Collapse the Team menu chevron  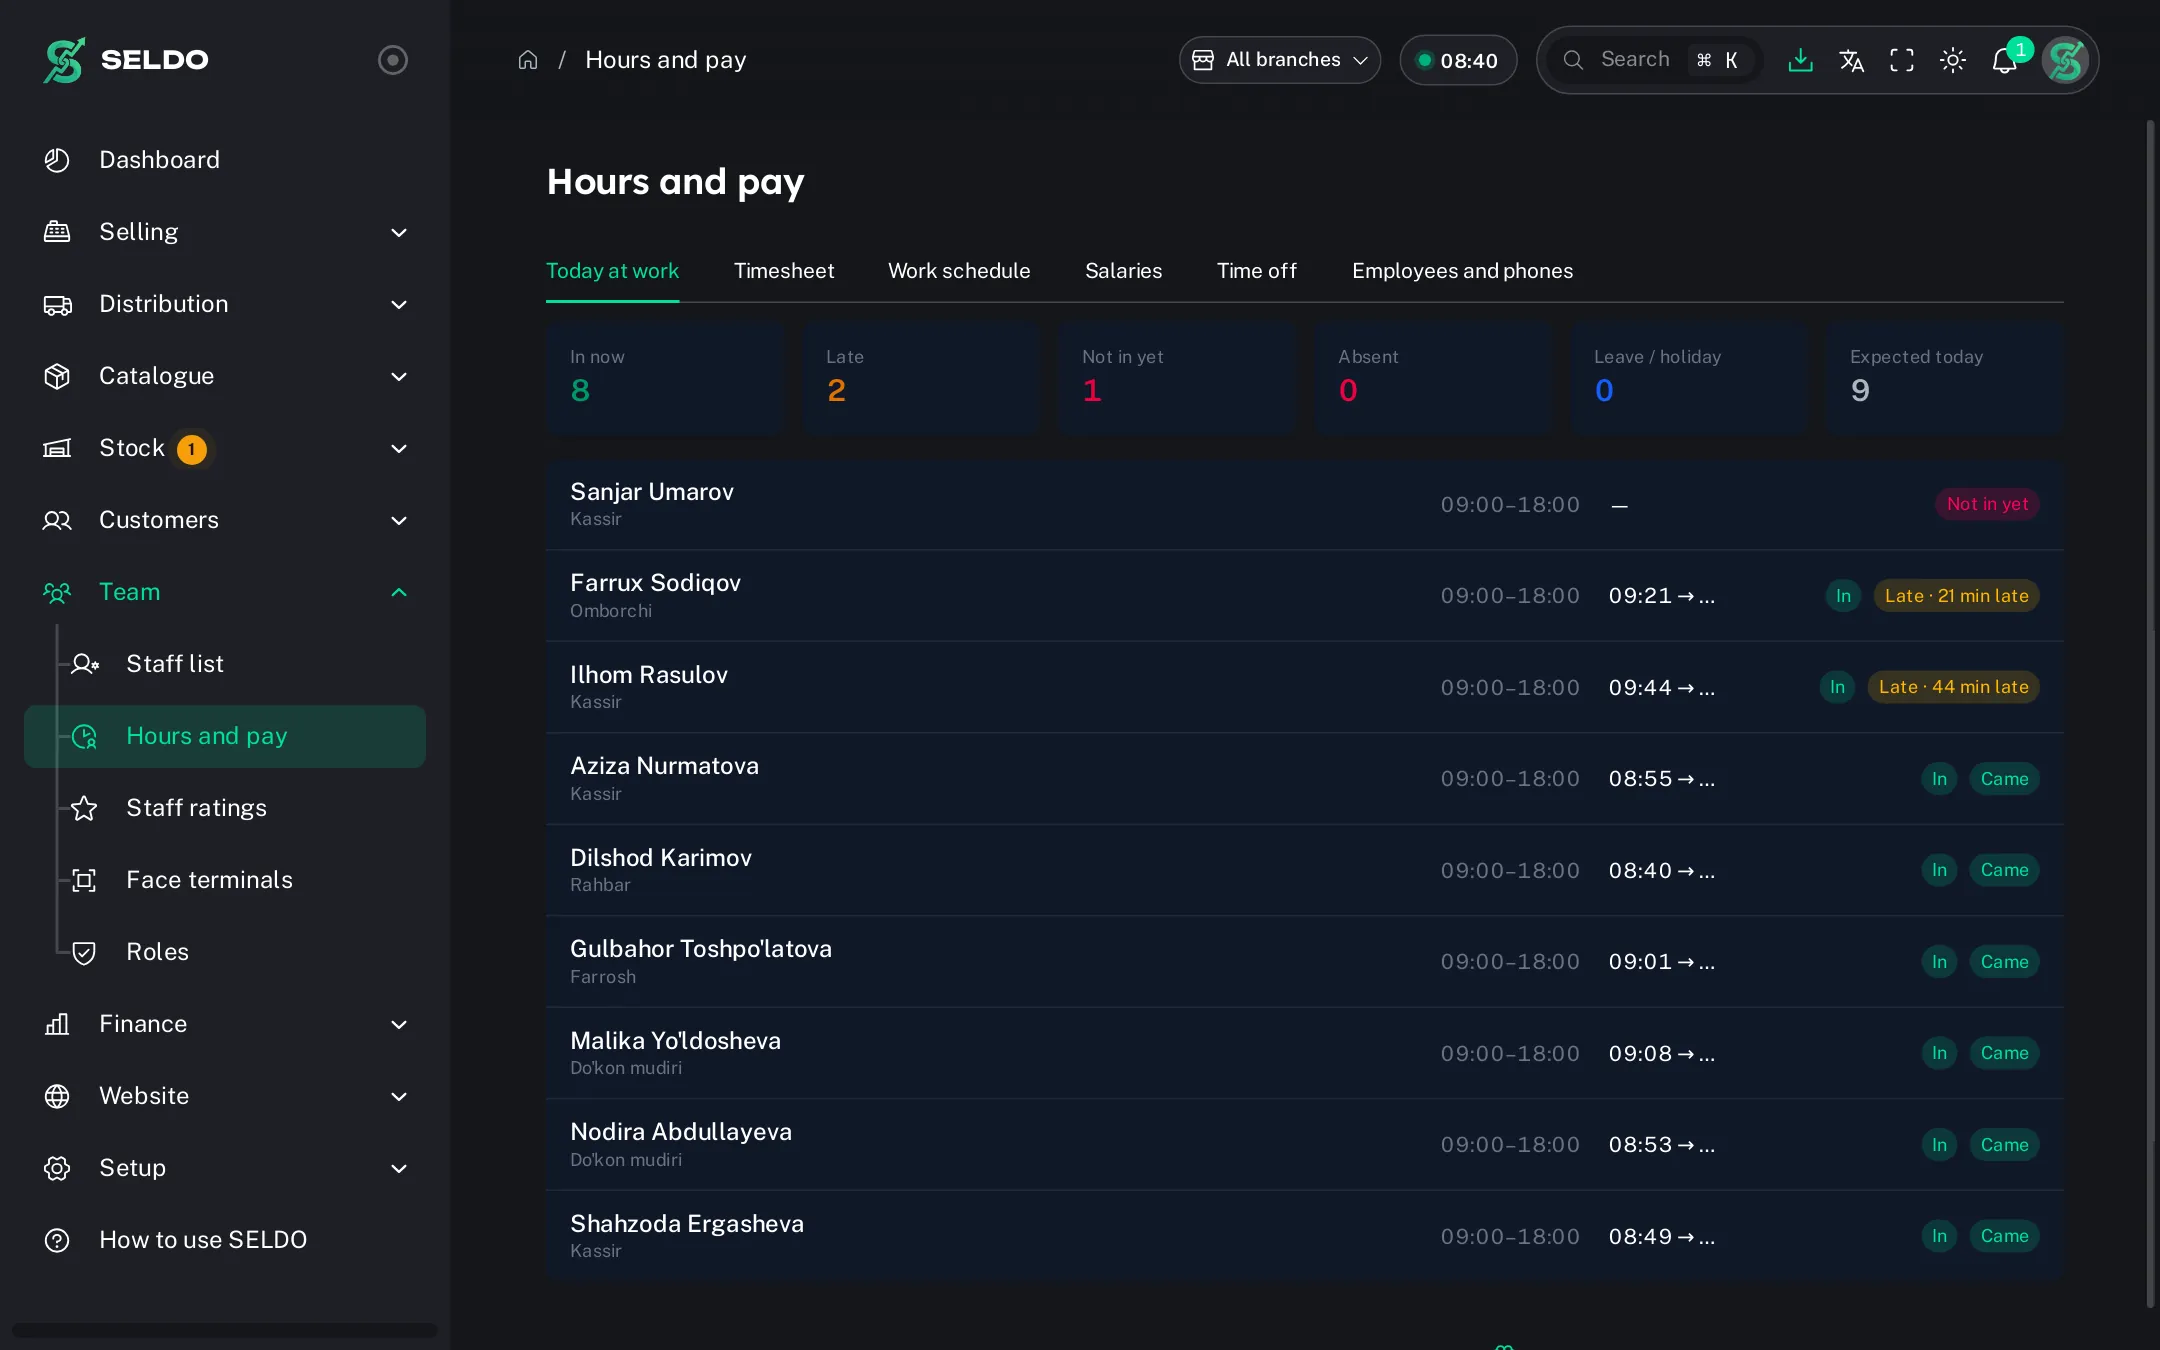click(x=399, y=593)
